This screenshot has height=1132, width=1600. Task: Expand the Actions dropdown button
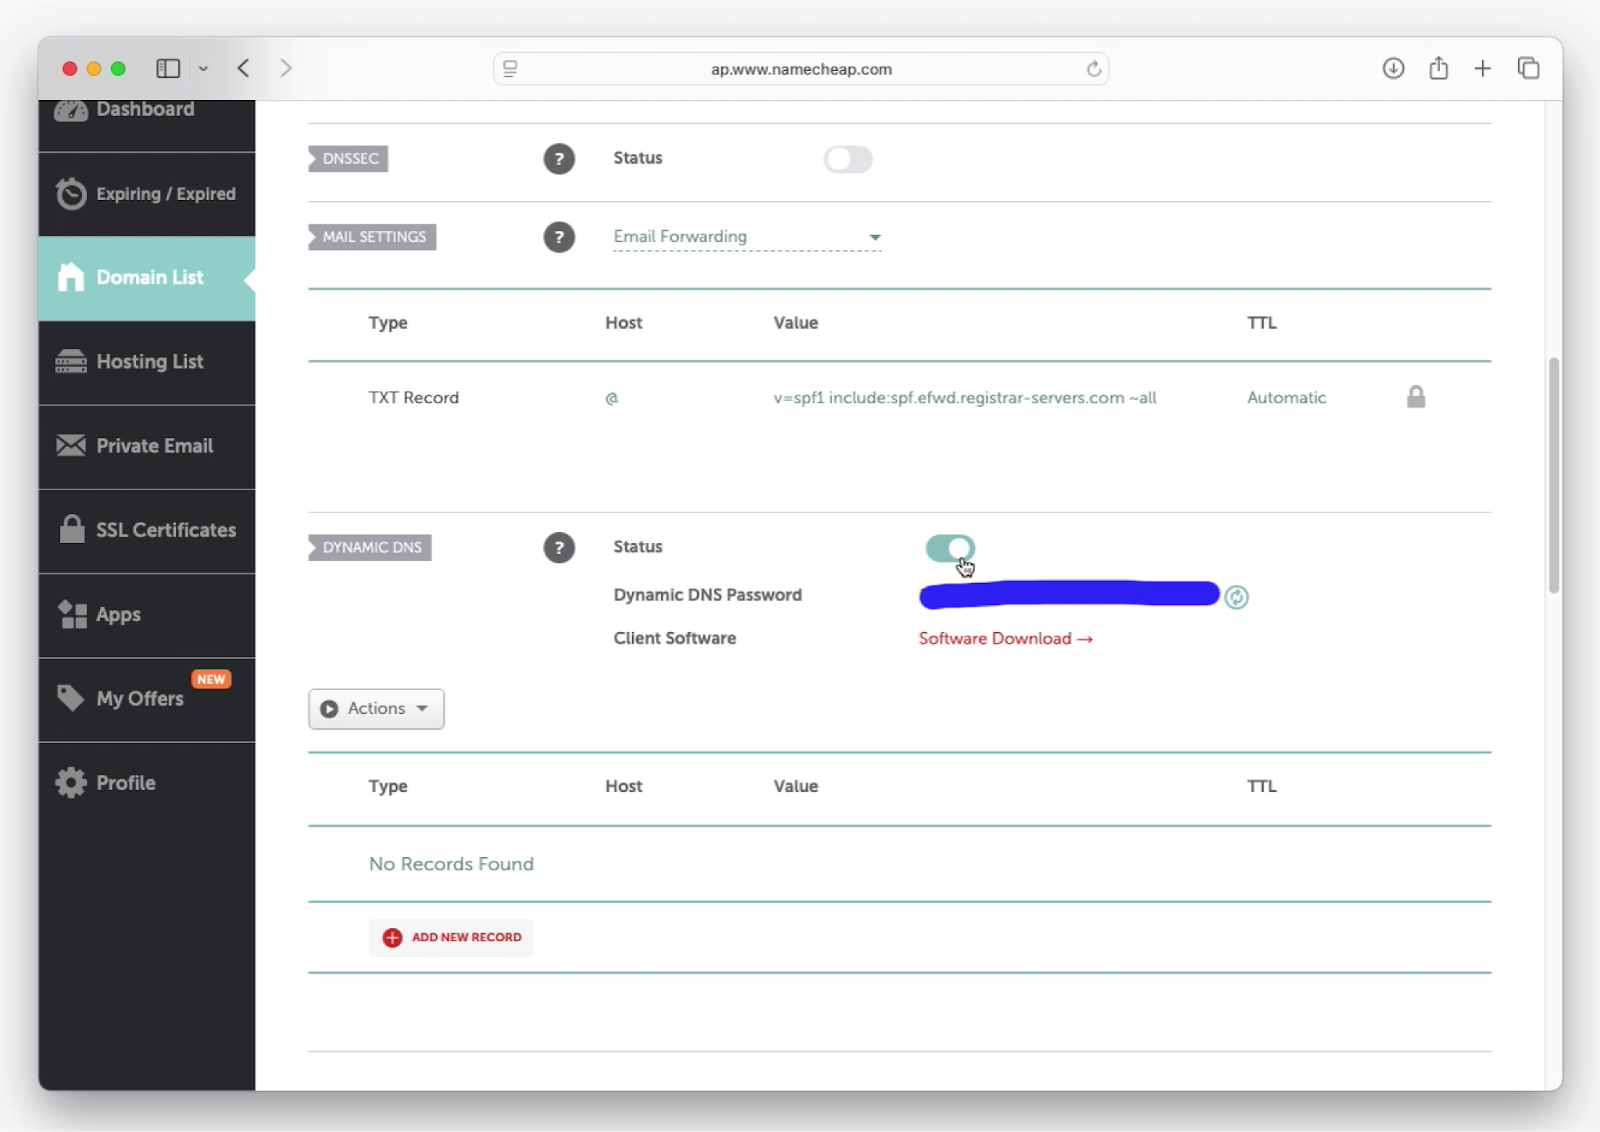click(x=376, y=709)
